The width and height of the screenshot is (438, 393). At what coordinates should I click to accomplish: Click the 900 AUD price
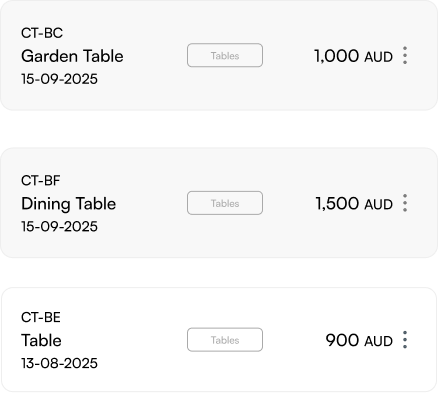359,340
